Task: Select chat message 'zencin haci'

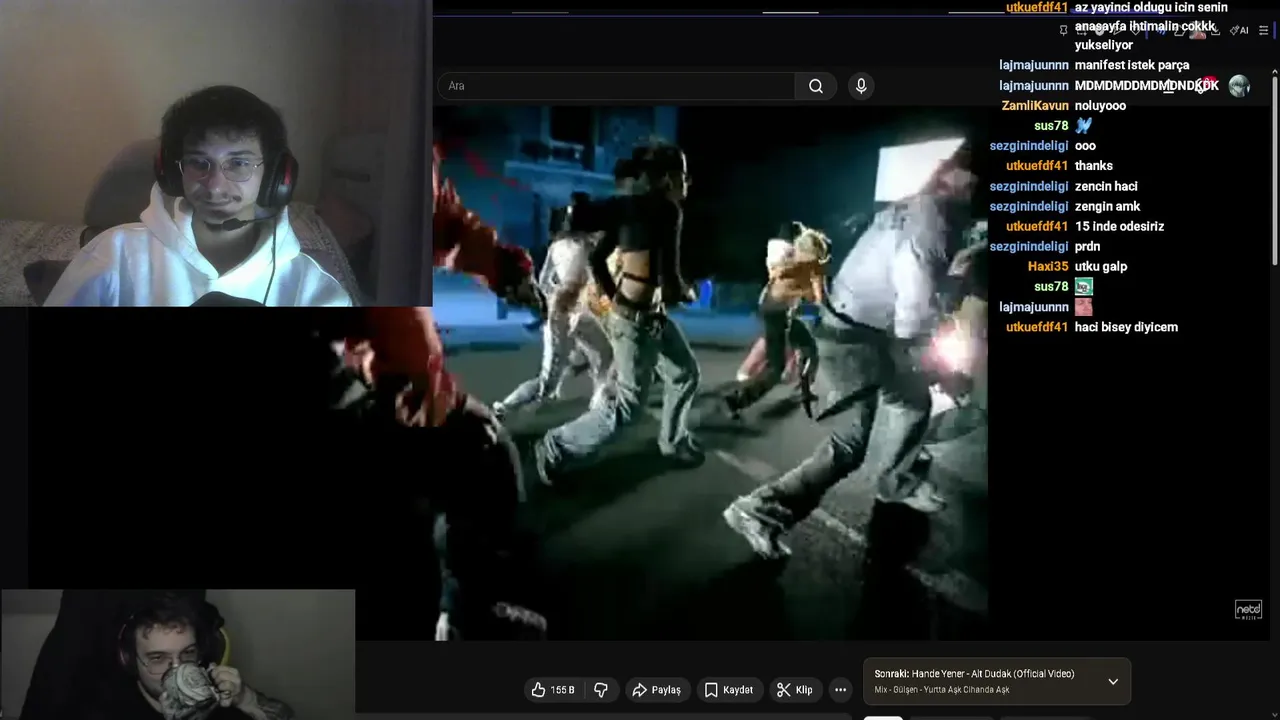Action: pos(1106,187)
